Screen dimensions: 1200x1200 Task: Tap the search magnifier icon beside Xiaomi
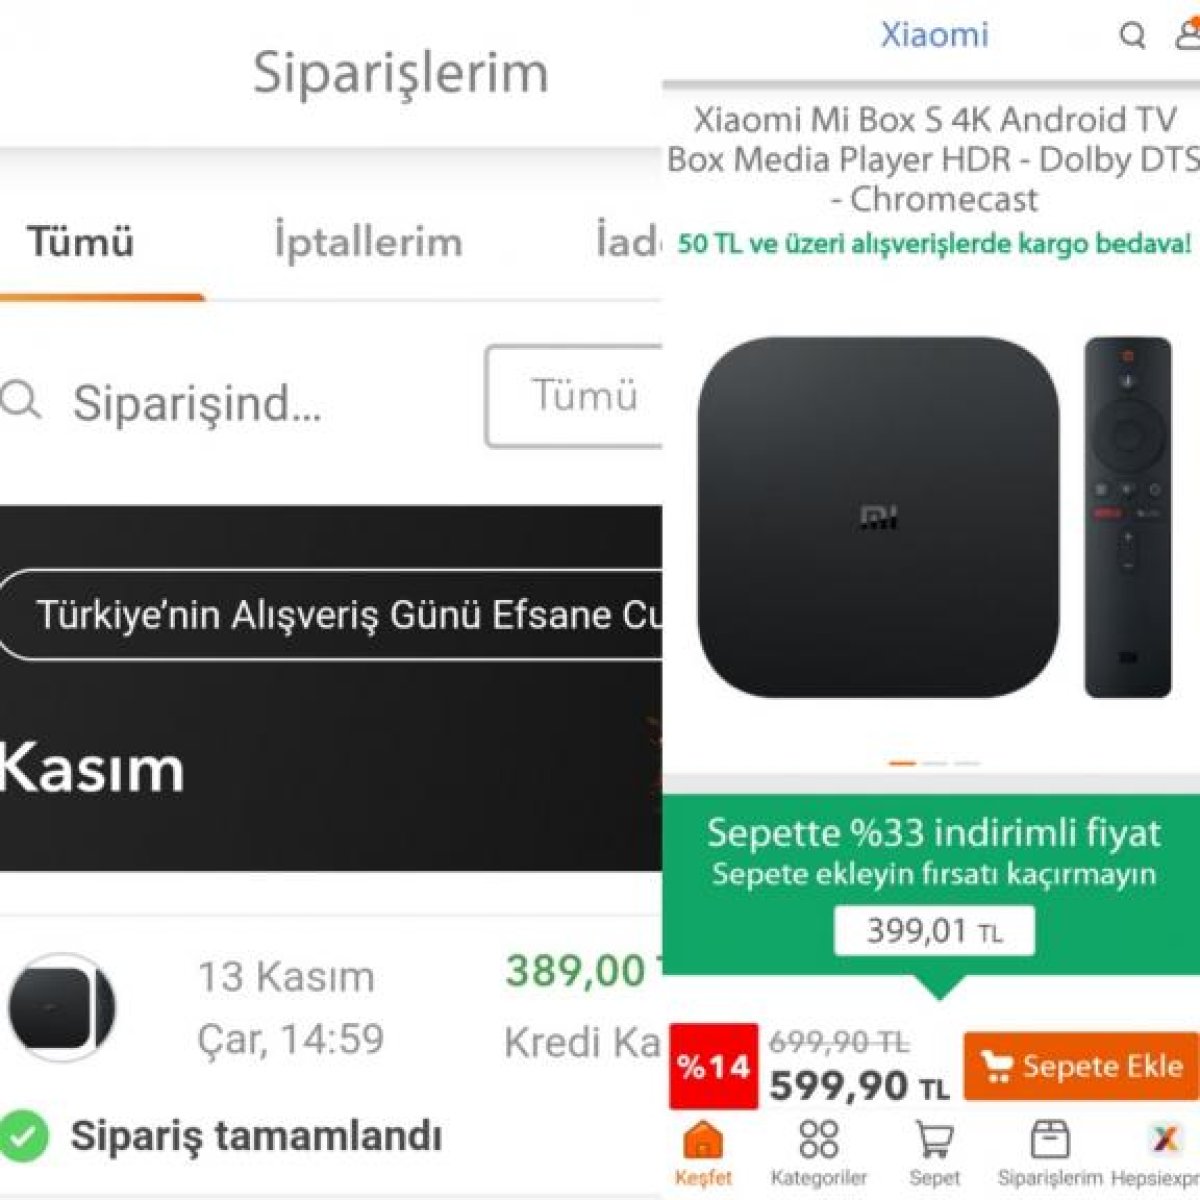click(x=1132, y=36)
